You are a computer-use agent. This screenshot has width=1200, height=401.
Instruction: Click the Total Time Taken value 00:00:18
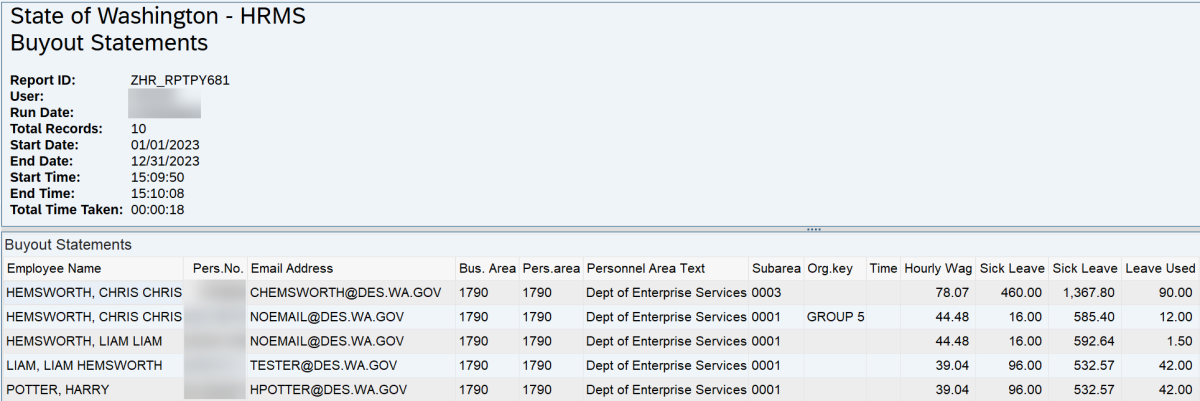pos(157,209)
